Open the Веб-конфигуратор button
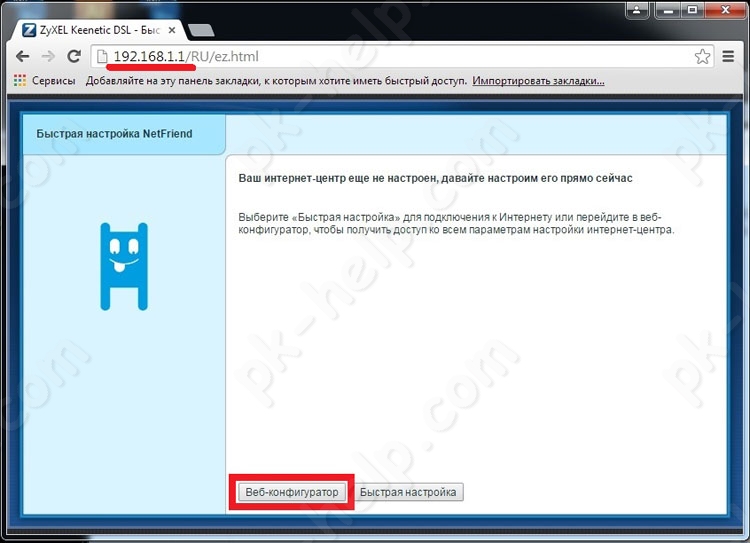The image size is (750, 543). [292, 492]
